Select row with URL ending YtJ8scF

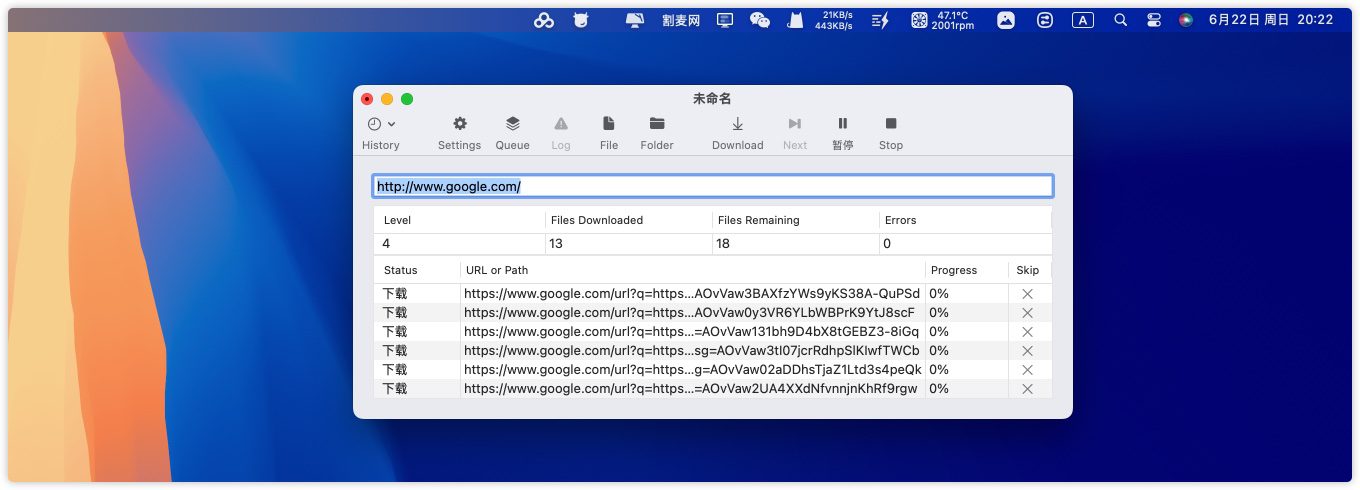point(712,313)
